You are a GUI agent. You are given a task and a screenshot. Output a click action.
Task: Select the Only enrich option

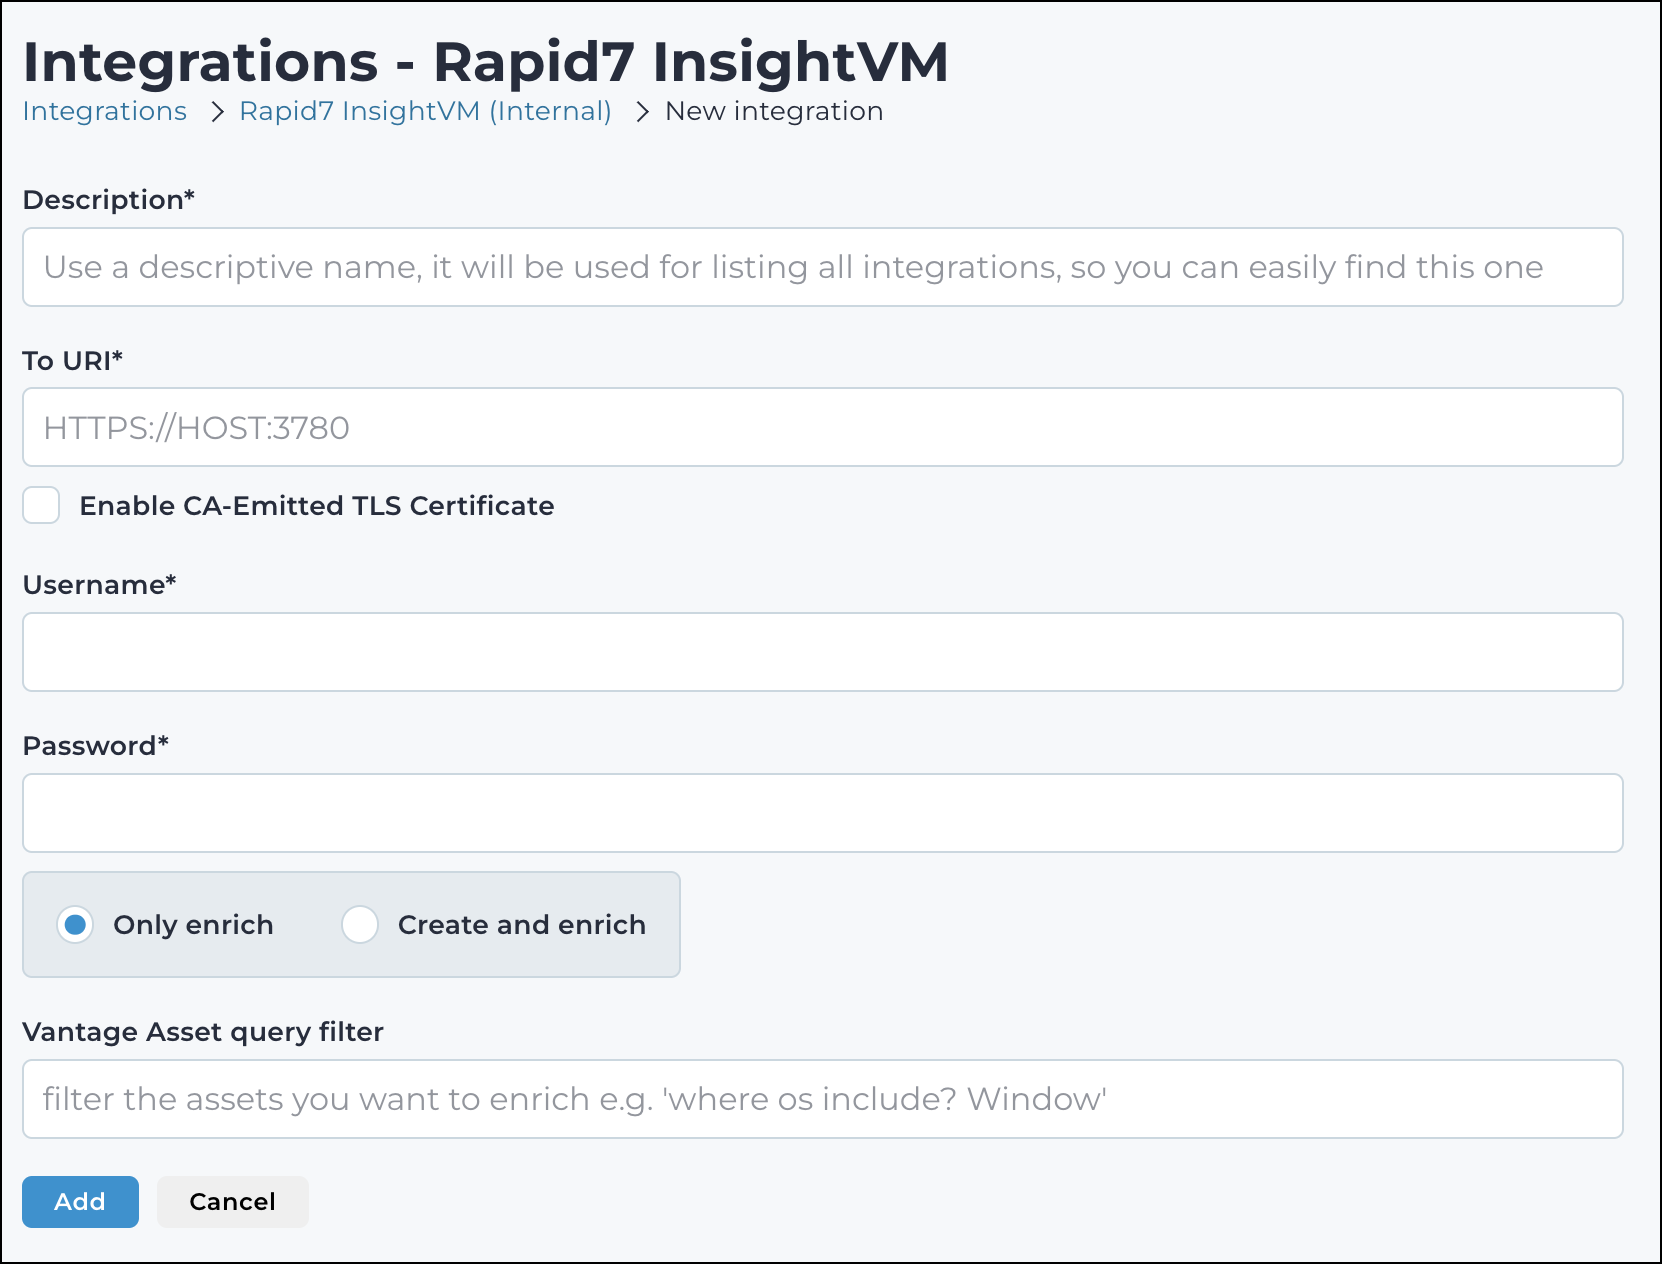tap(75, 925)
